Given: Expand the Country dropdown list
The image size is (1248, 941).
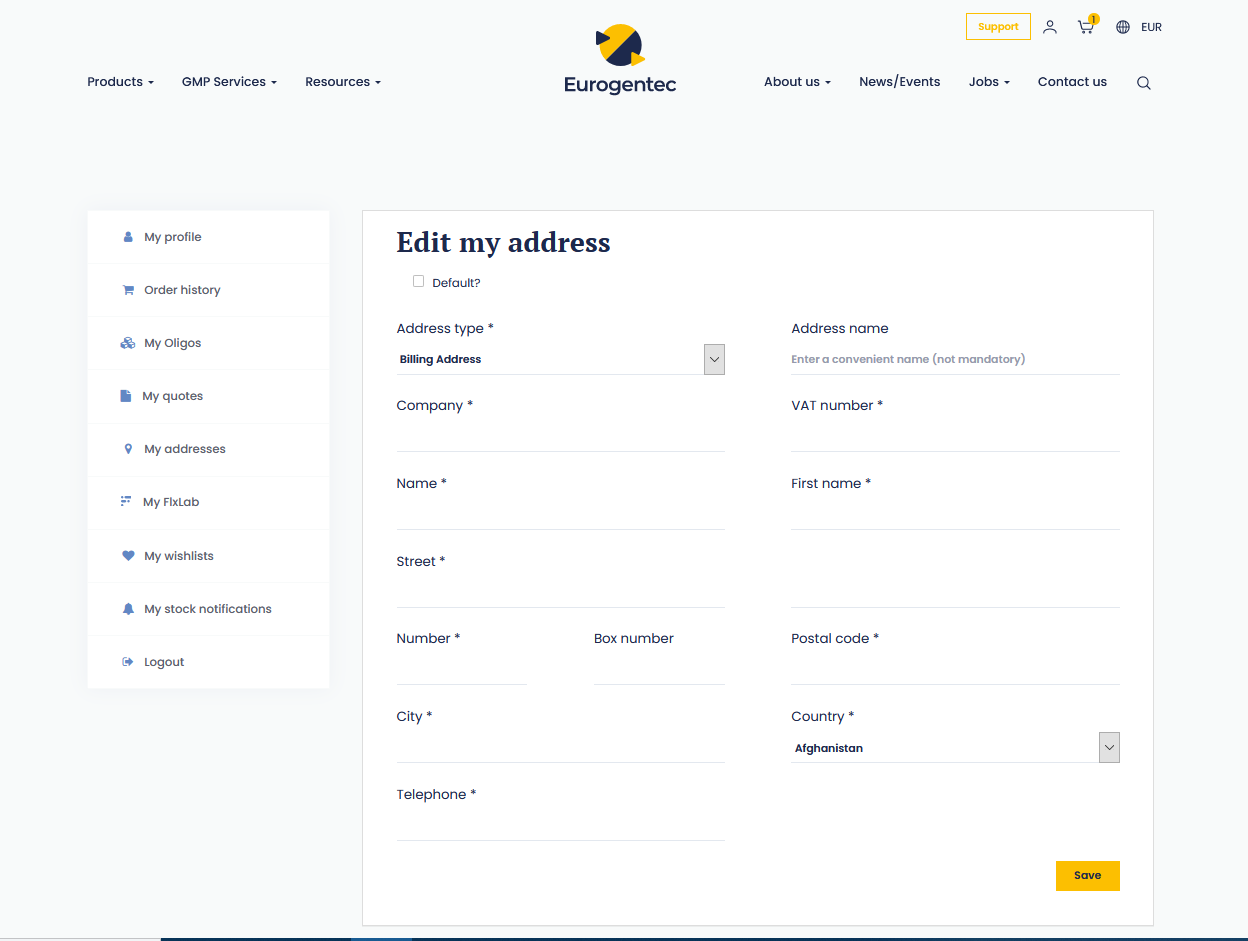Looking at the screenshot, I should pyautogui.click(x=954, y=748).
